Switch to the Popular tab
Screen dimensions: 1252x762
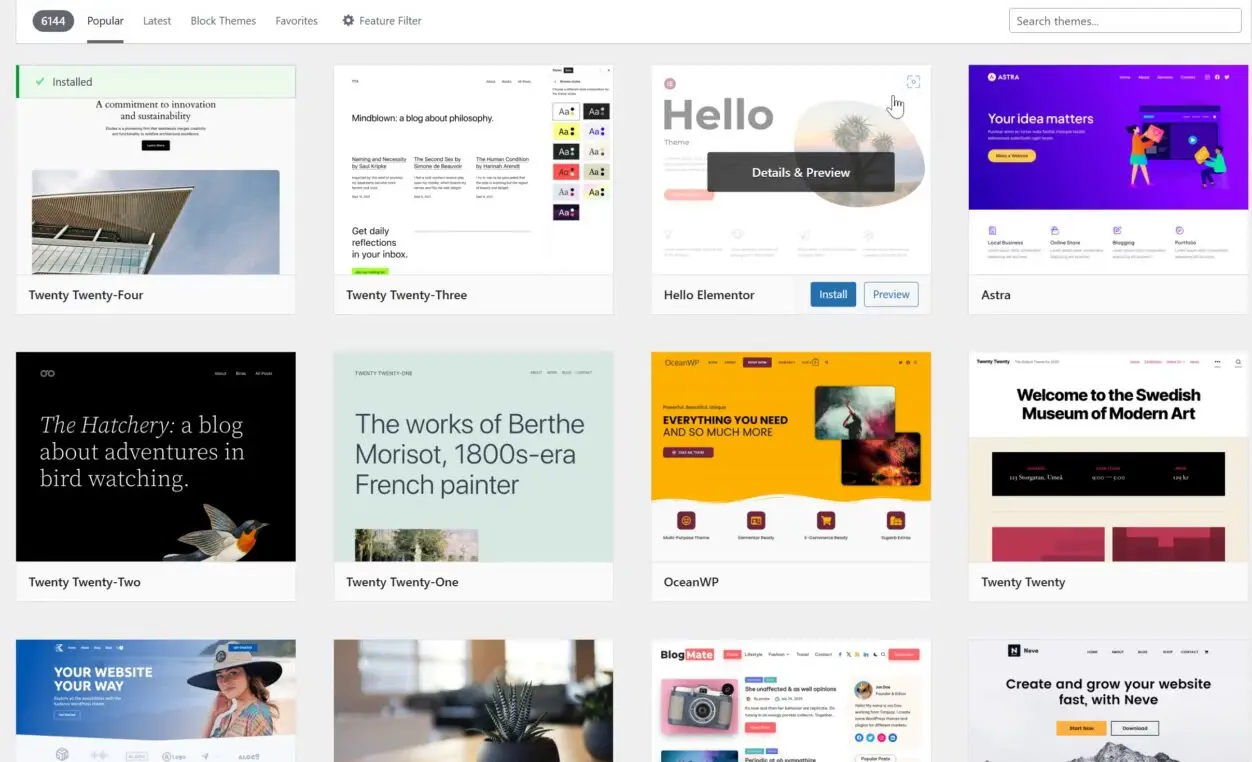tap(105, 21)
